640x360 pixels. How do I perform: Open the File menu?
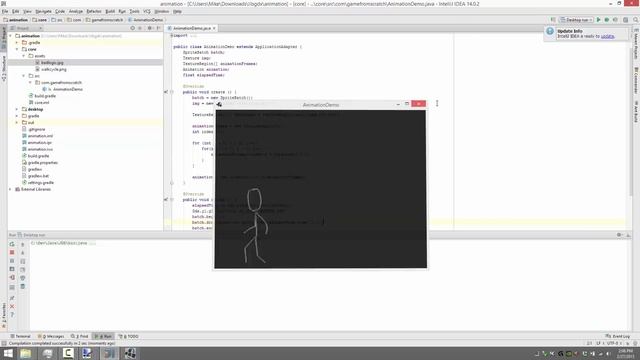tap(5, 11)
